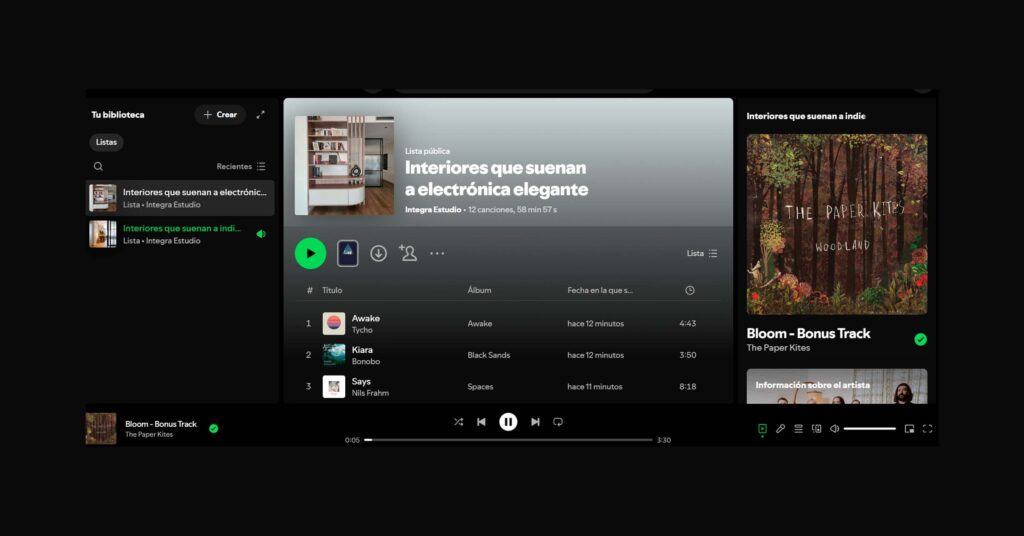Select the Listas filter chip
Image resolution: width=1024 pixels, height=536 pixels.
pos(106,142)
